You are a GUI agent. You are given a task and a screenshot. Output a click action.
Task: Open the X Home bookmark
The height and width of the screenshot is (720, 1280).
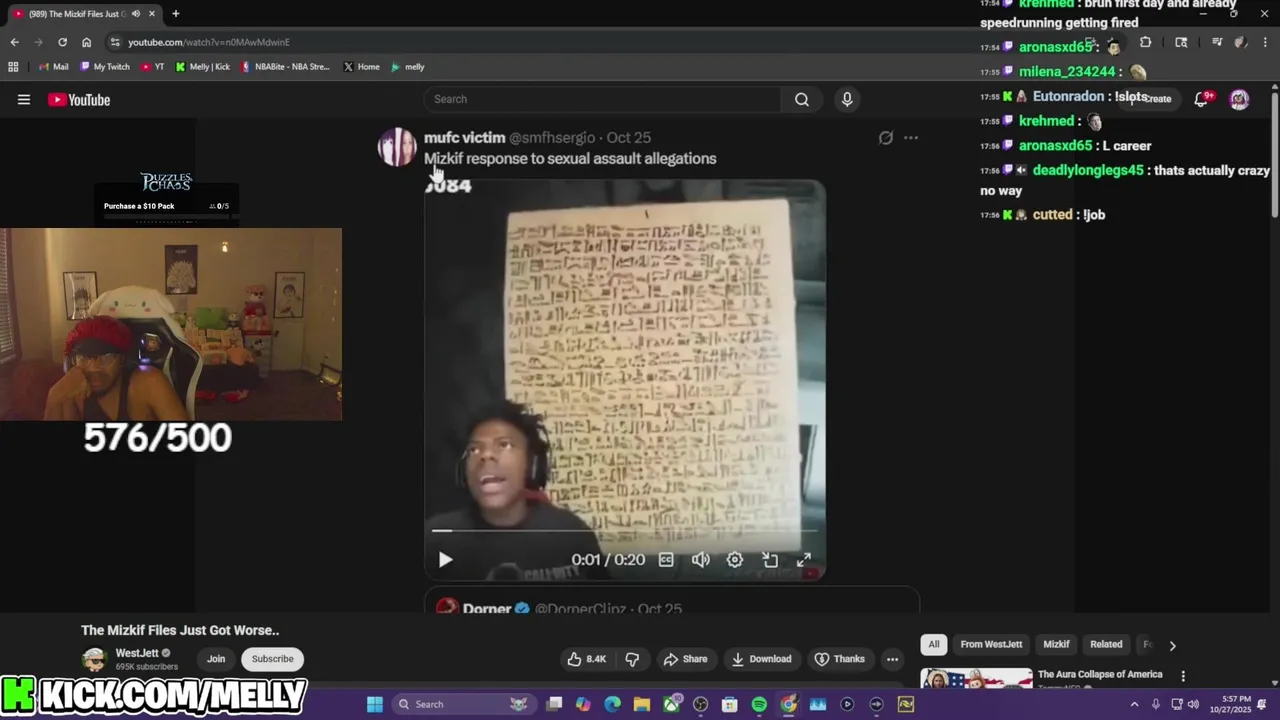361,67
